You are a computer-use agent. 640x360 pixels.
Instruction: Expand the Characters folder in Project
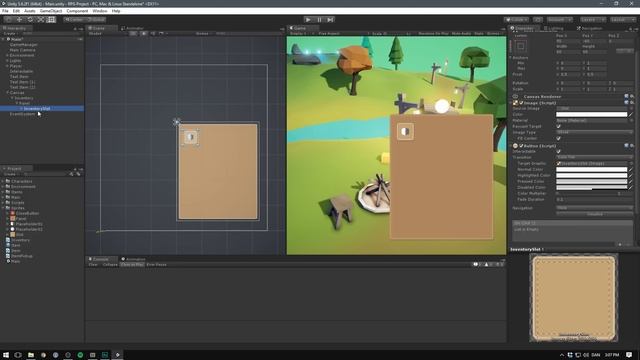point(3,181)
